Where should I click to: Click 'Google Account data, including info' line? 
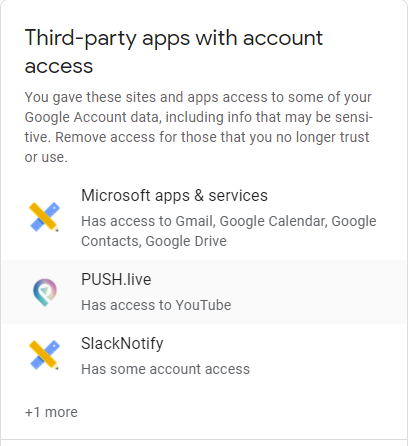(199, 117)
